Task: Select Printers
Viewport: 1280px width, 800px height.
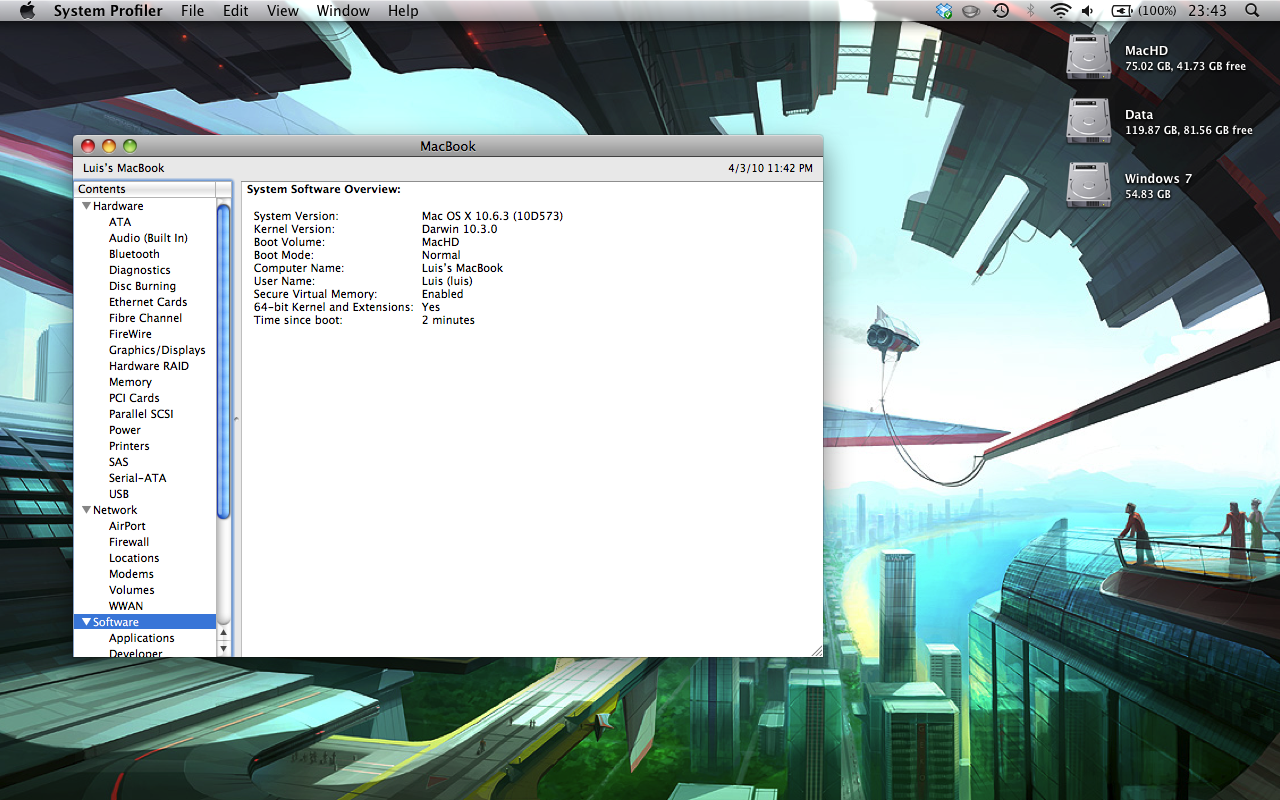Action: tap(129, 446)
